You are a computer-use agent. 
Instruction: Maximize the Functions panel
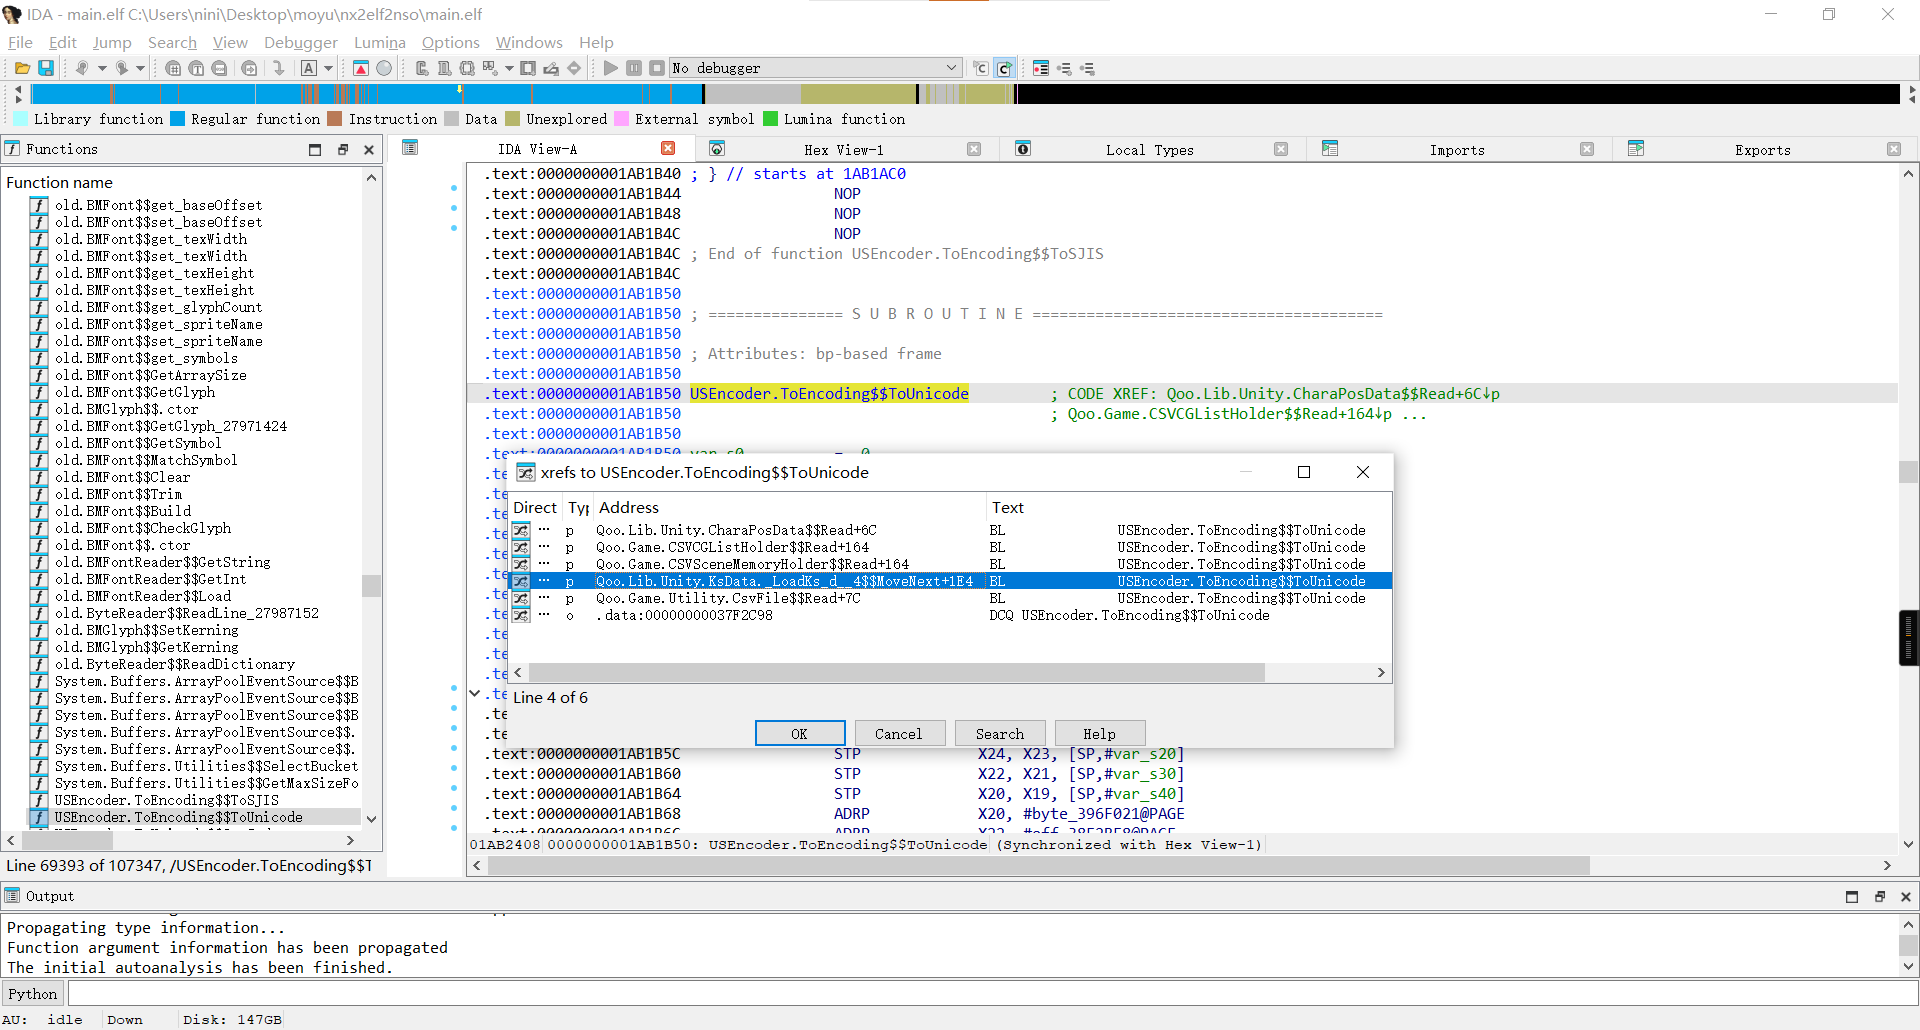point(315,150)
